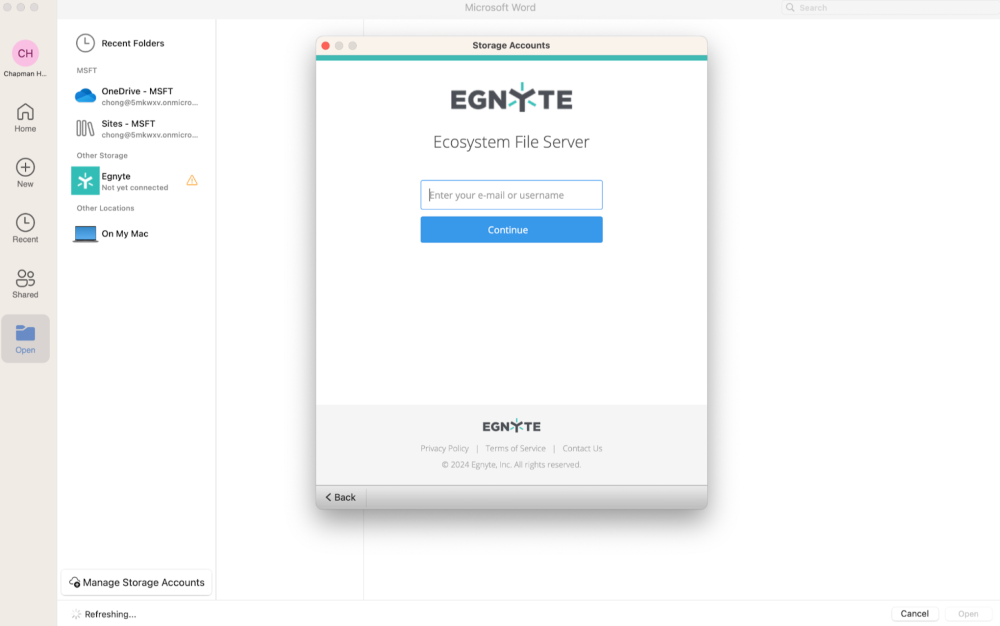Close the Storage Accounts dialog
This screenshot has height=626, width=1000.
click(326, 45)
